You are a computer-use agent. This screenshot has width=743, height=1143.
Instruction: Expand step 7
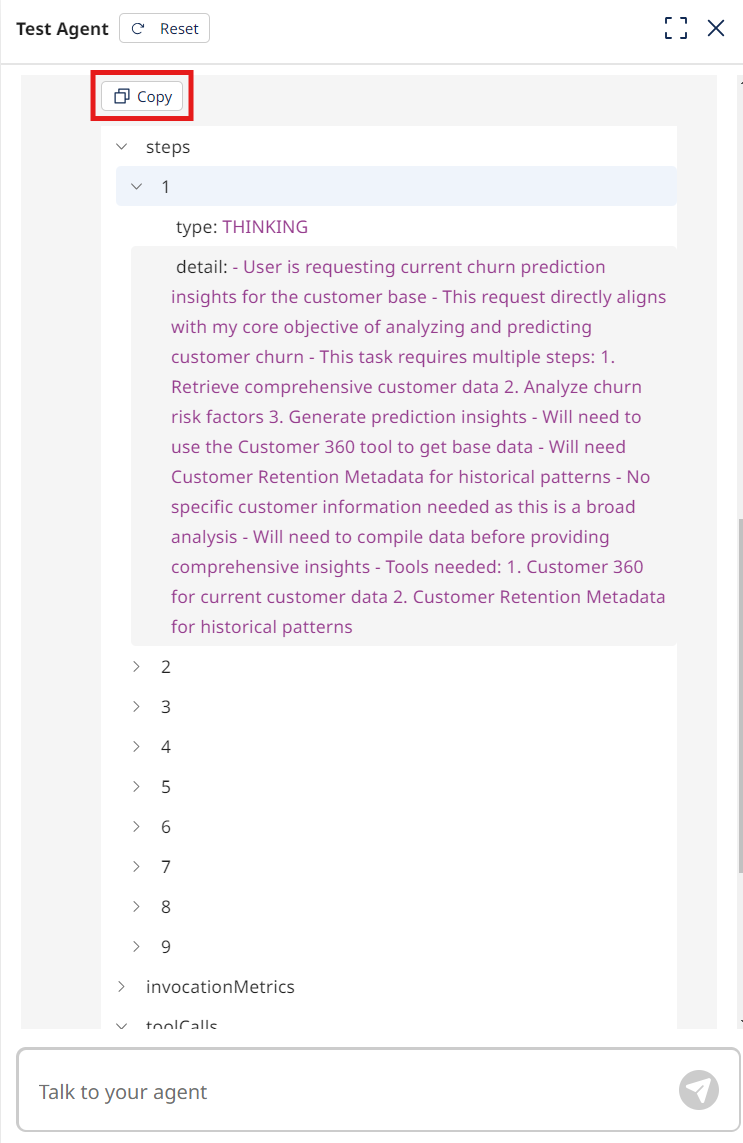coord(137,867)
